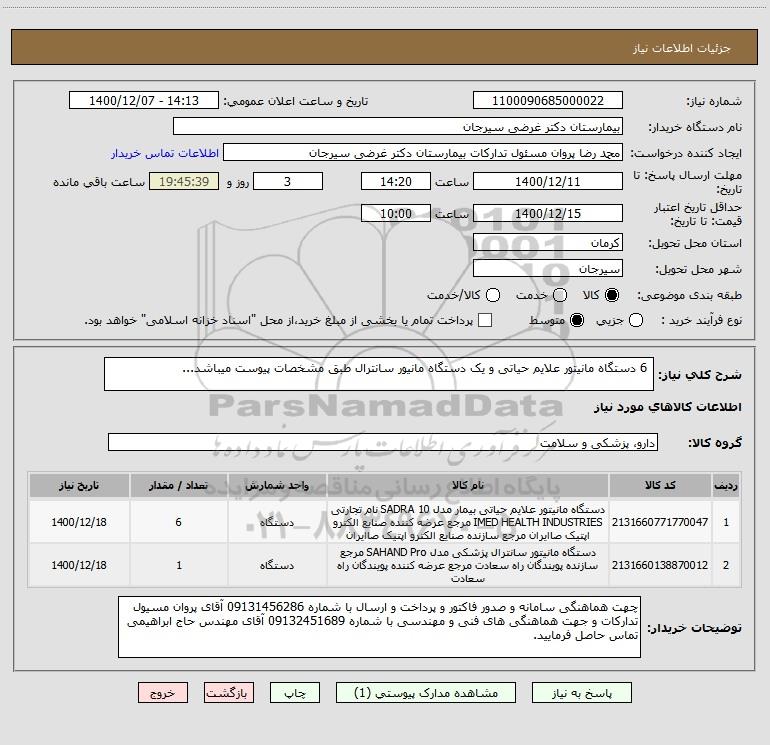Click the تعداد / مقدار column header

(x=179, y=485)
